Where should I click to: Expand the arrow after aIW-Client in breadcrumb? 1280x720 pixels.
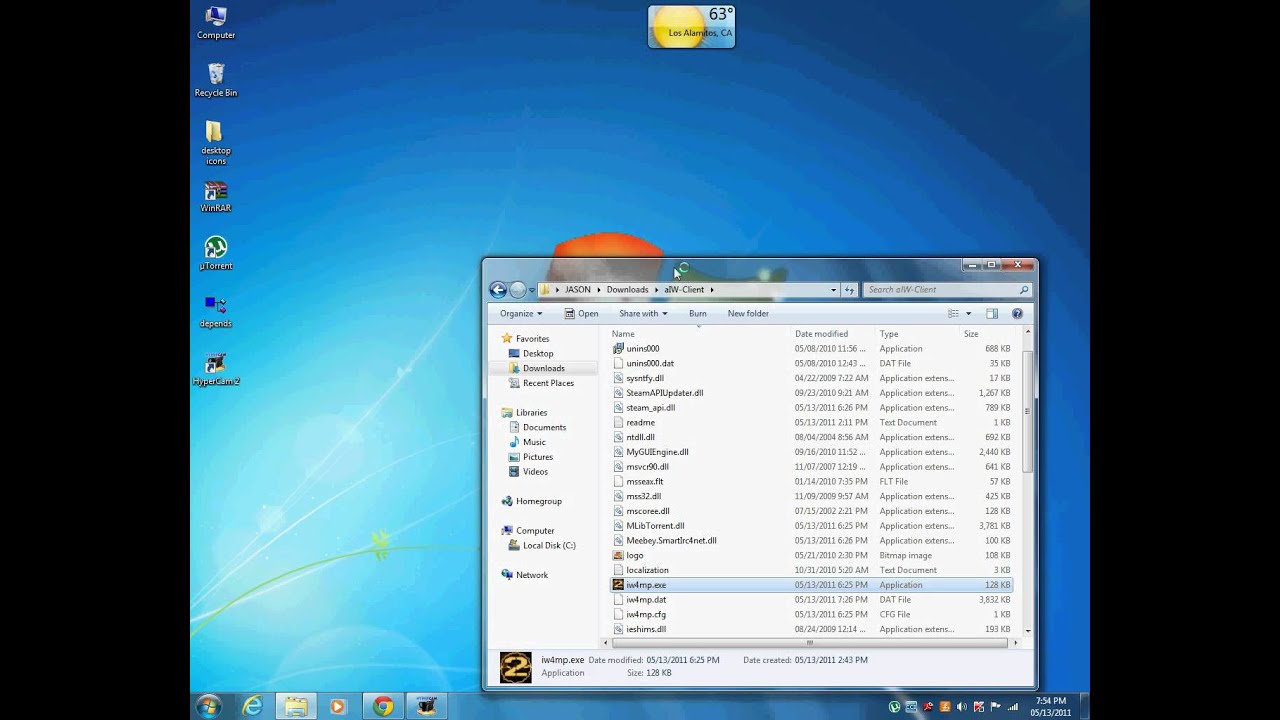(x=712, y=290)
